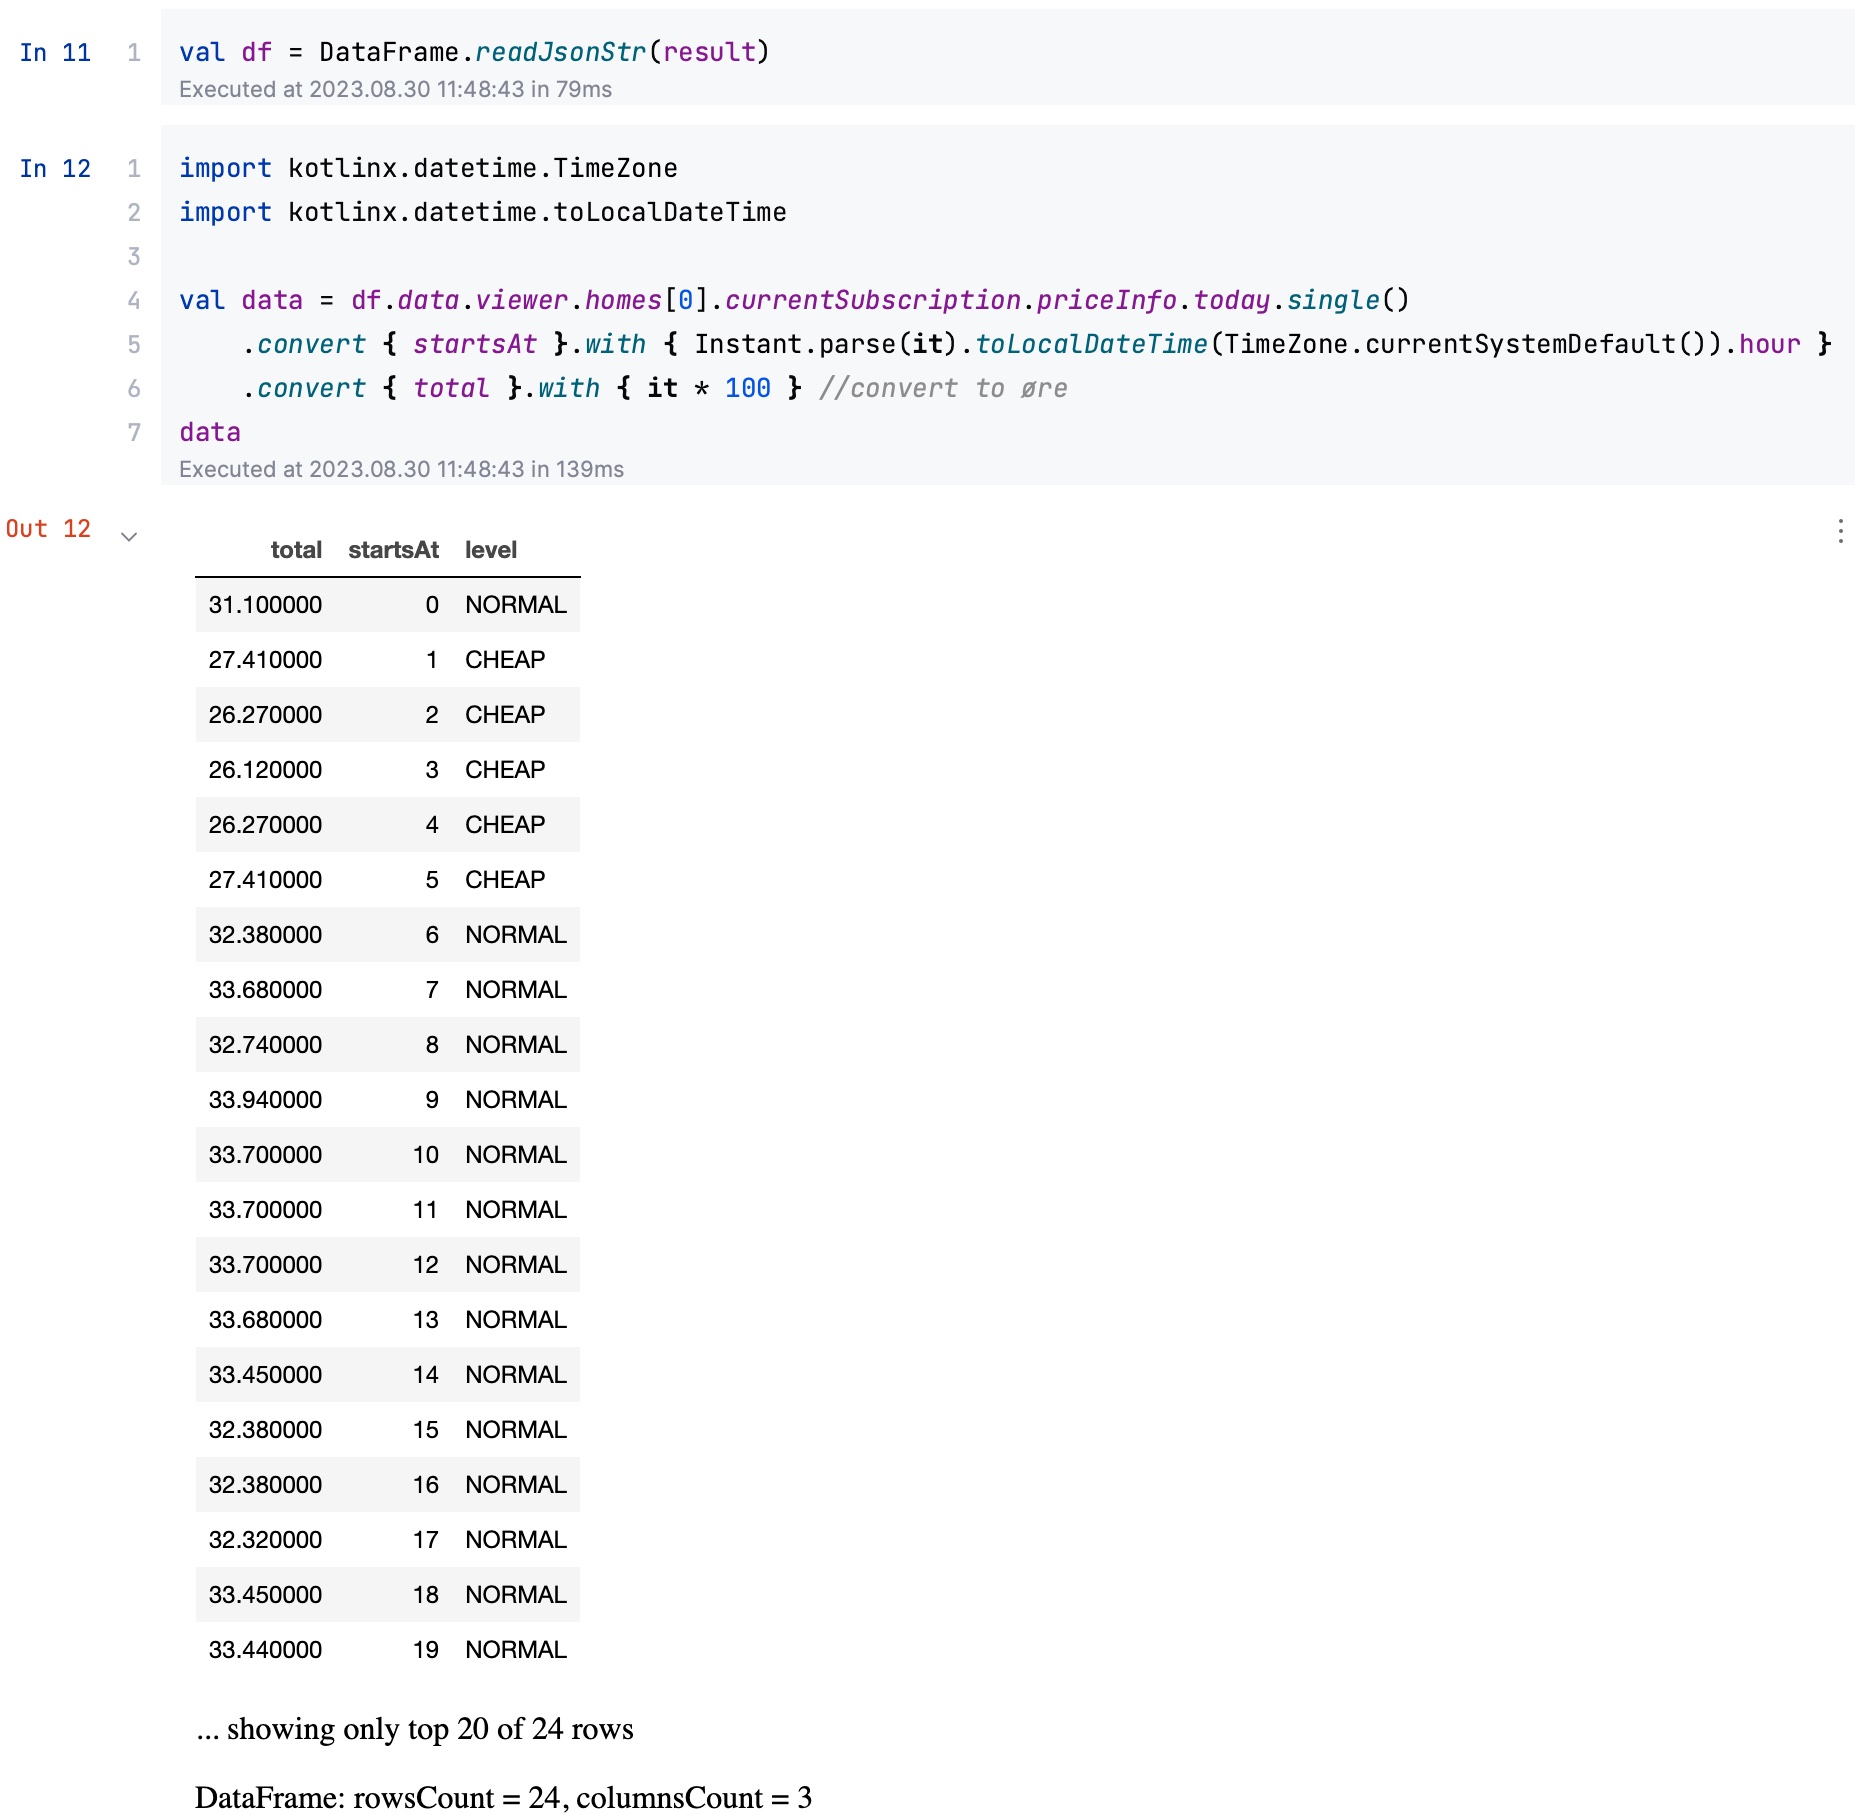Click line number 7 in the gutter

[134, 432]
